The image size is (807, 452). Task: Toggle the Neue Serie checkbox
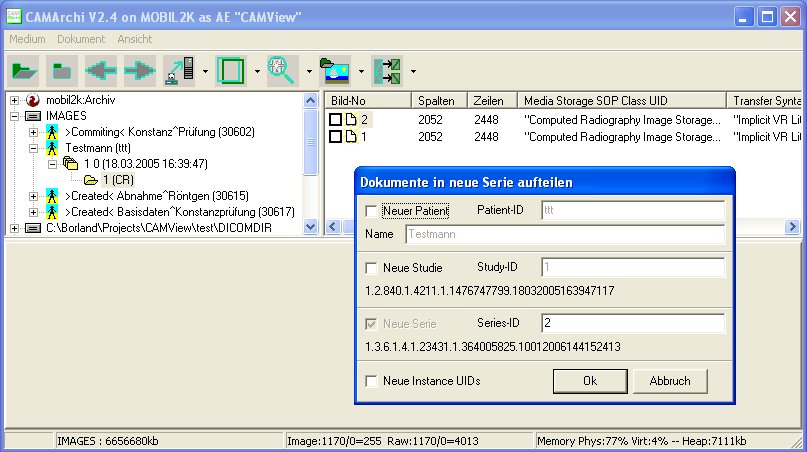point(371,324)
